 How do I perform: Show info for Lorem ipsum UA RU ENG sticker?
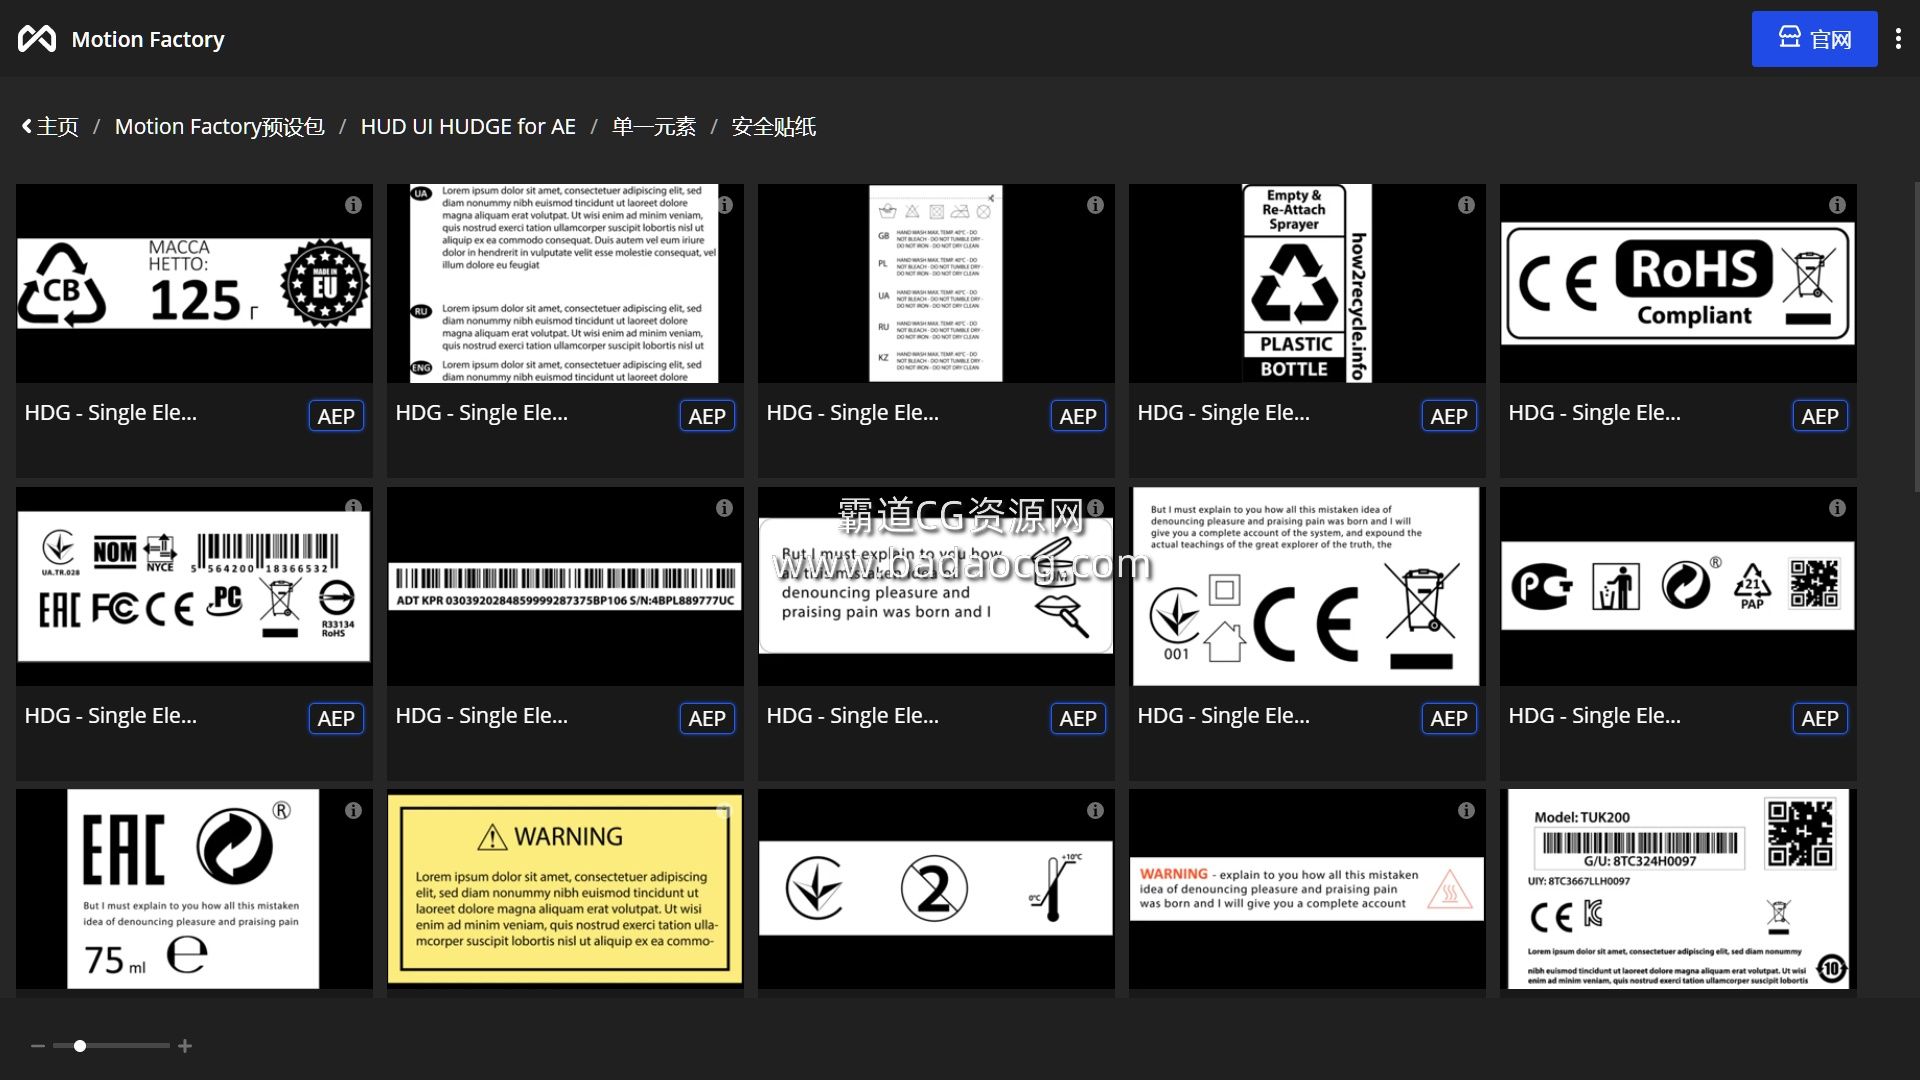(725, 205)
